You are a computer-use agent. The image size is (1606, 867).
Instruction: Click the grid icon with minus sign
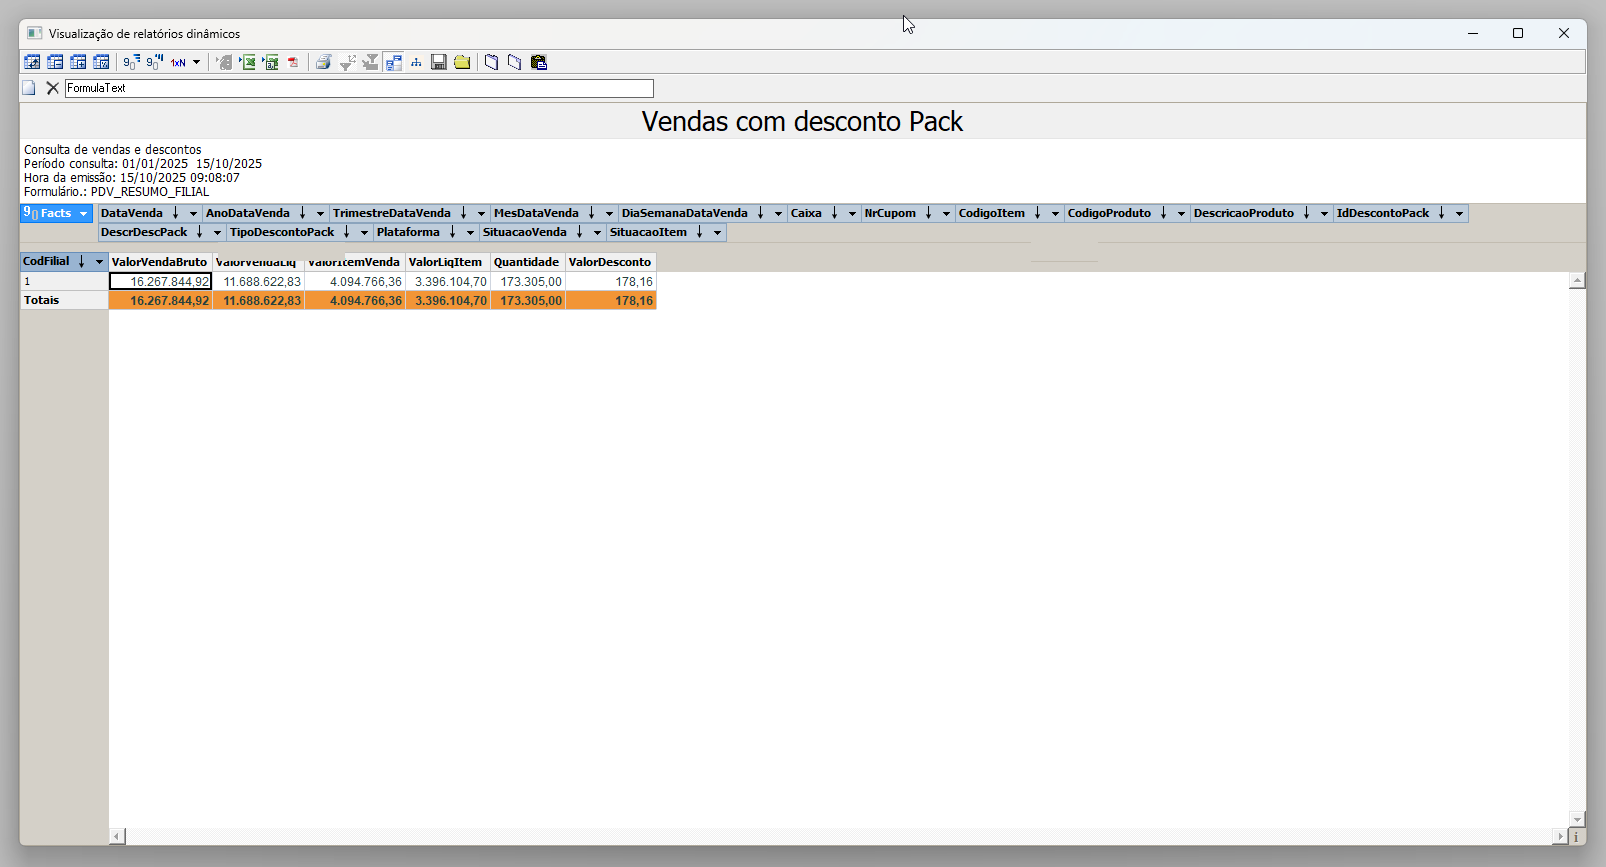55,62
